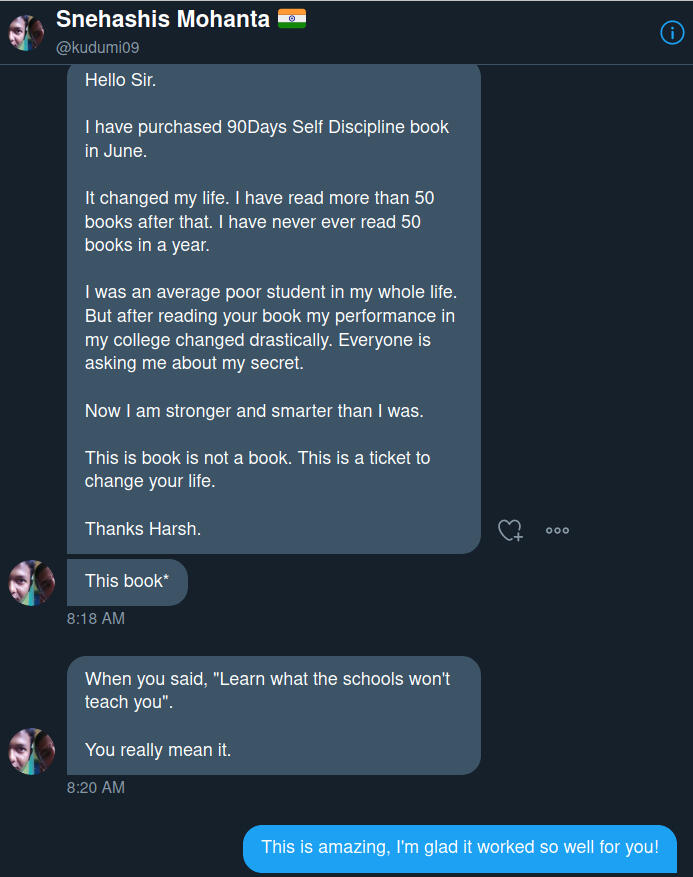The height and width of the screenshot is (877, 693).
Task: Click the "Learn what the schools won't teach" message
Action: pos(267,690)
